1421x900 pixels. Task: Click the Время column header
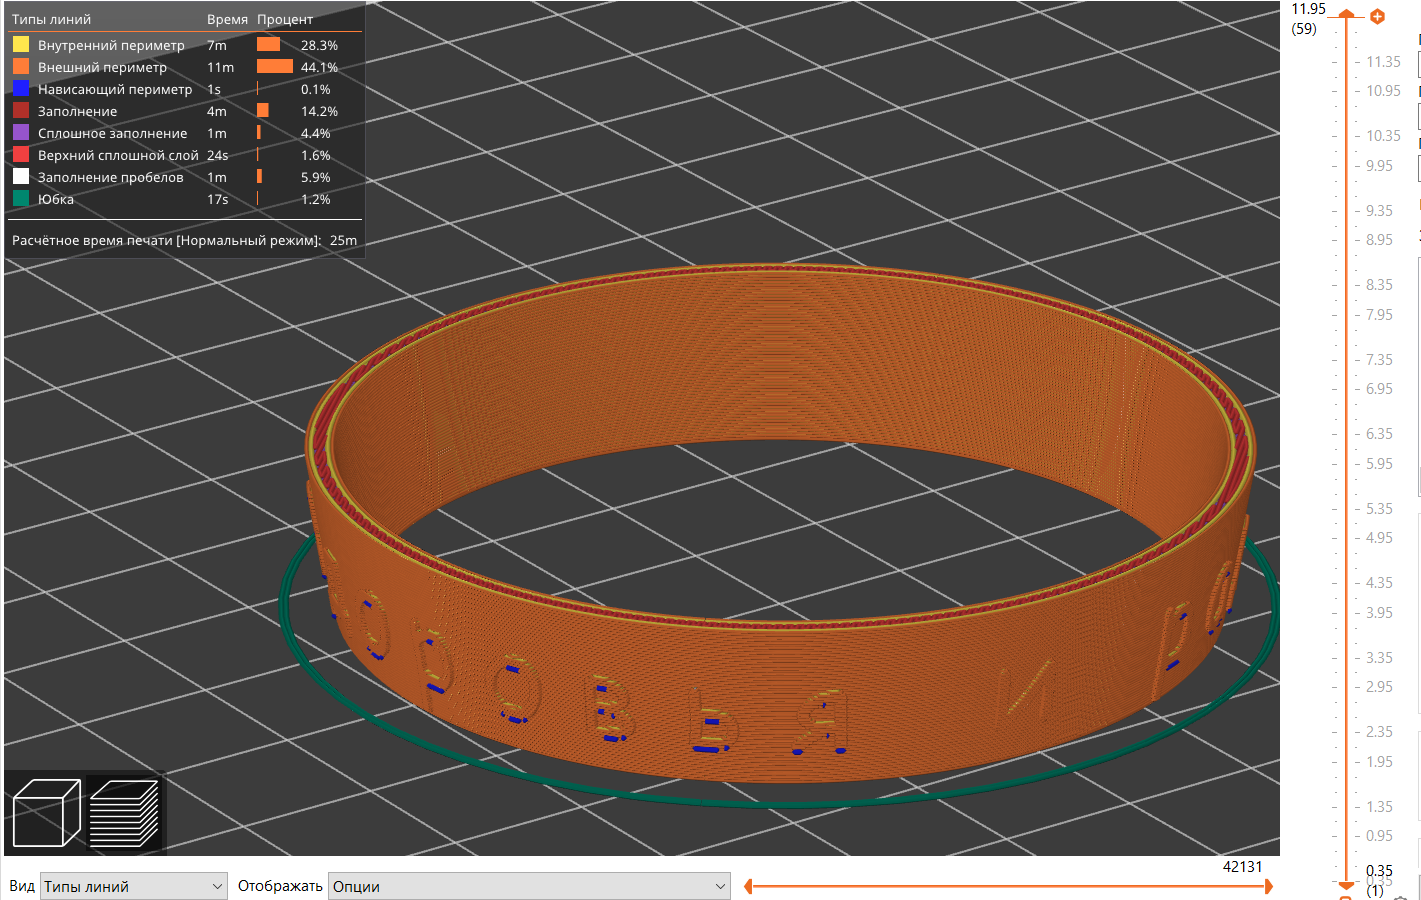click(x=227, y=19)
